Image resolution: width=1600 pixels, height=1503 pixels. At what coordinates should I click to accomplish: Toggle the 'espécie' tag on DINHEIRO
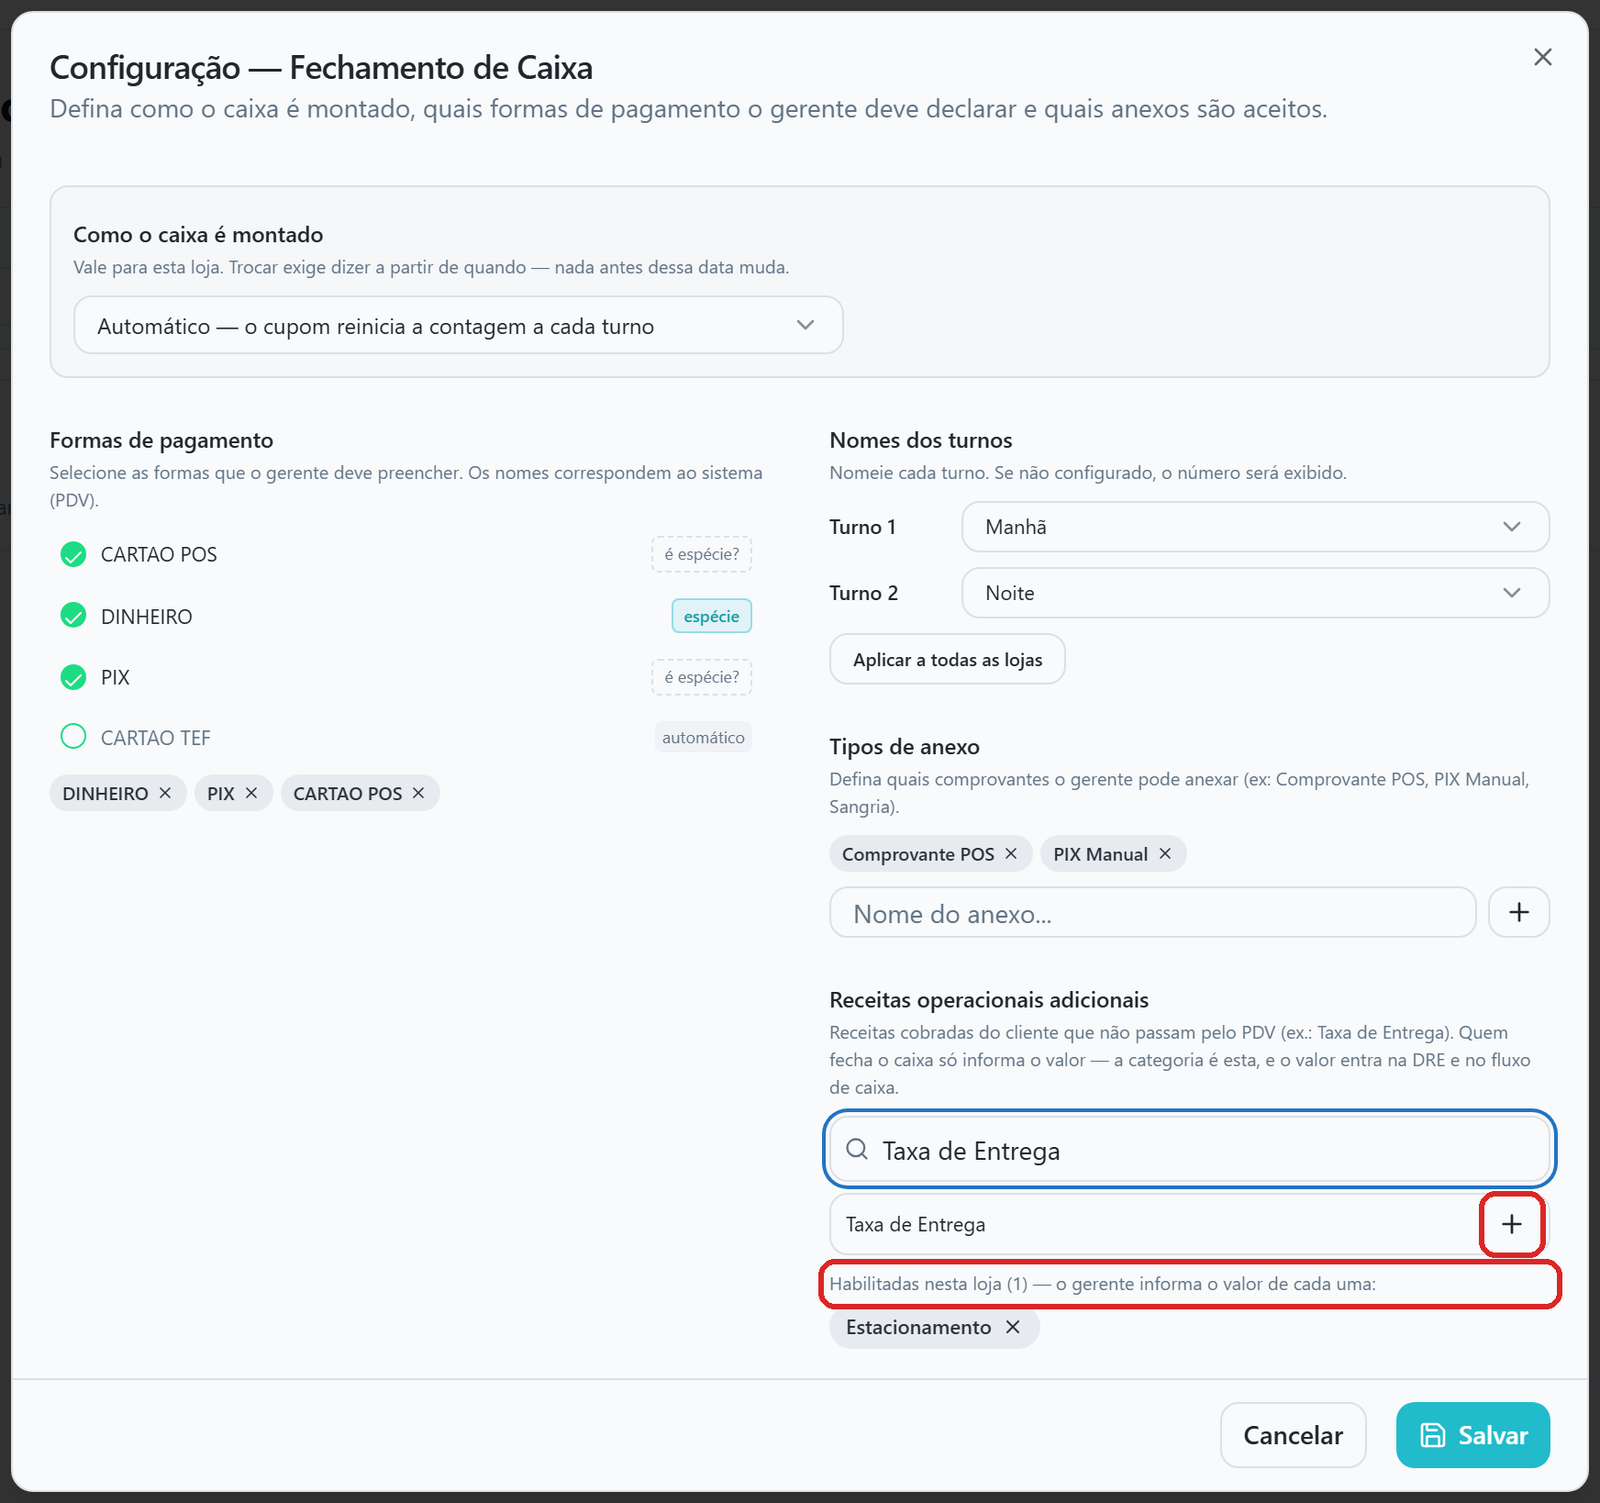point(712,616)
